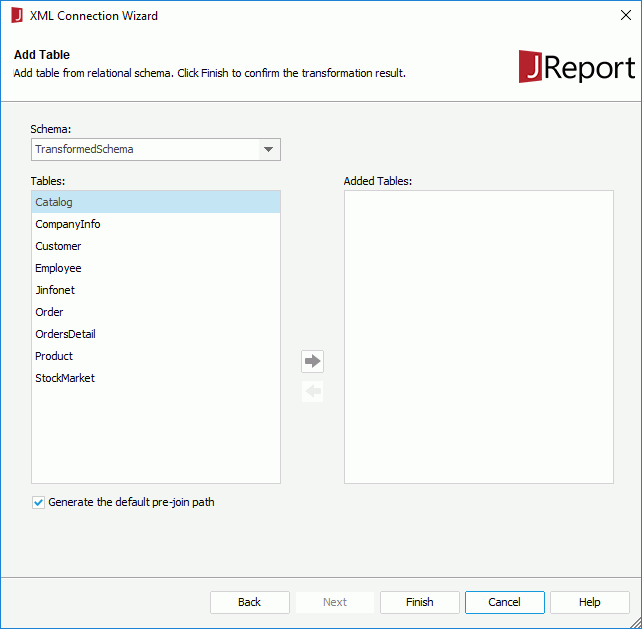
Task: Click the JReport app icon in title bar
Action: (17, 16)
